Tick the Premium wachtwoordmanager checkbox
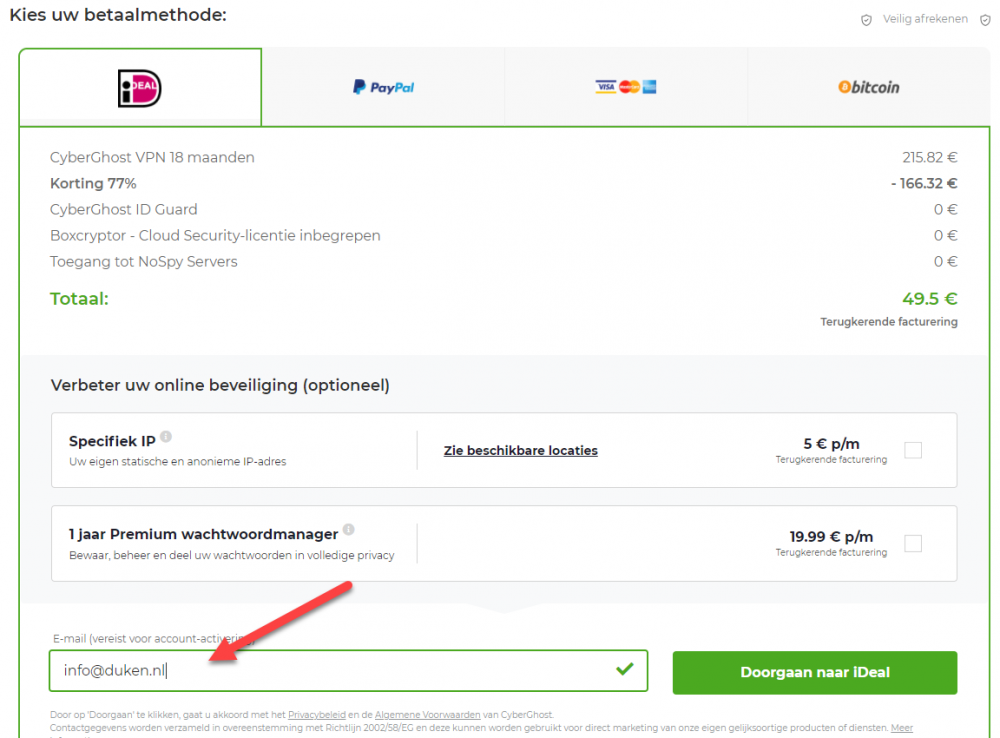This screenshot has width=1000, height=738. click(x=913, y=543)
